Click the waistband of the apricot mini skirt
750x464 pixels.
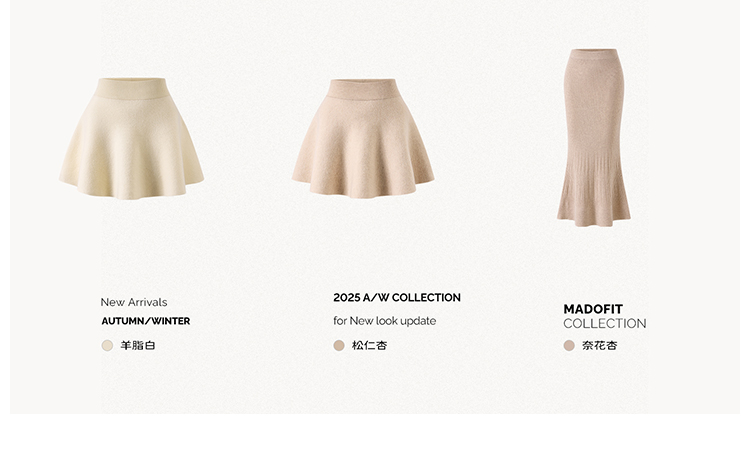click(363, 89)
